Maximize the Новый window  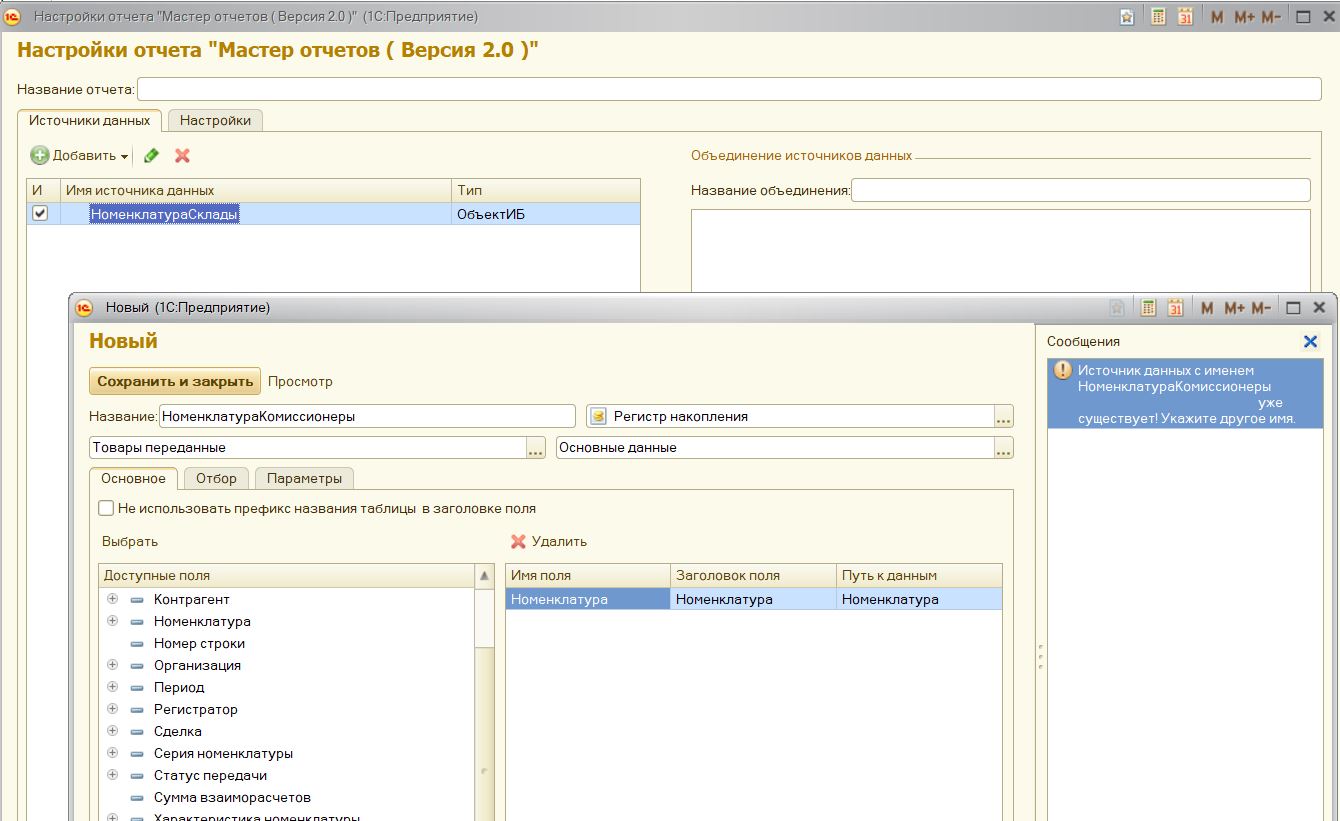coord(1293,308)
